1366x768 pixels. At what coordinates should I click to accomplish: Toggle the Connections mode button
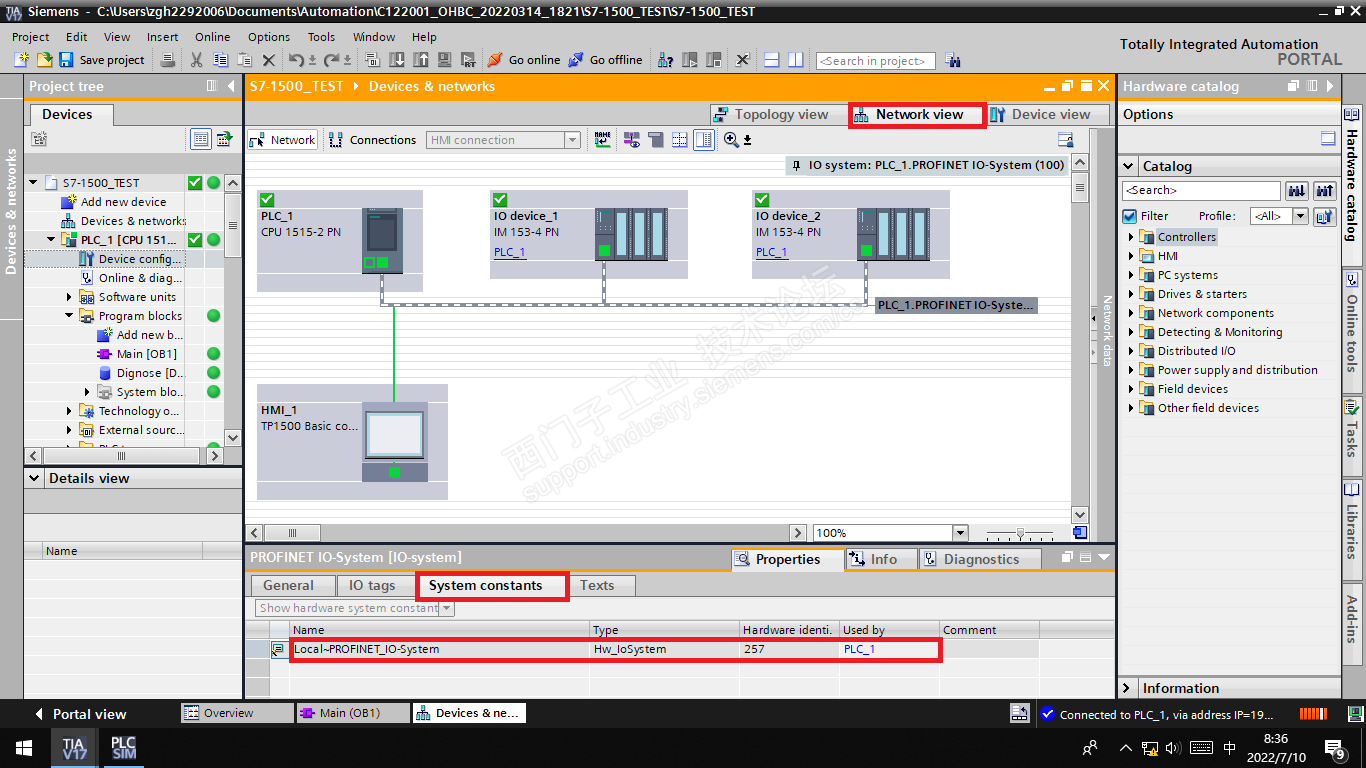point(373,140)
